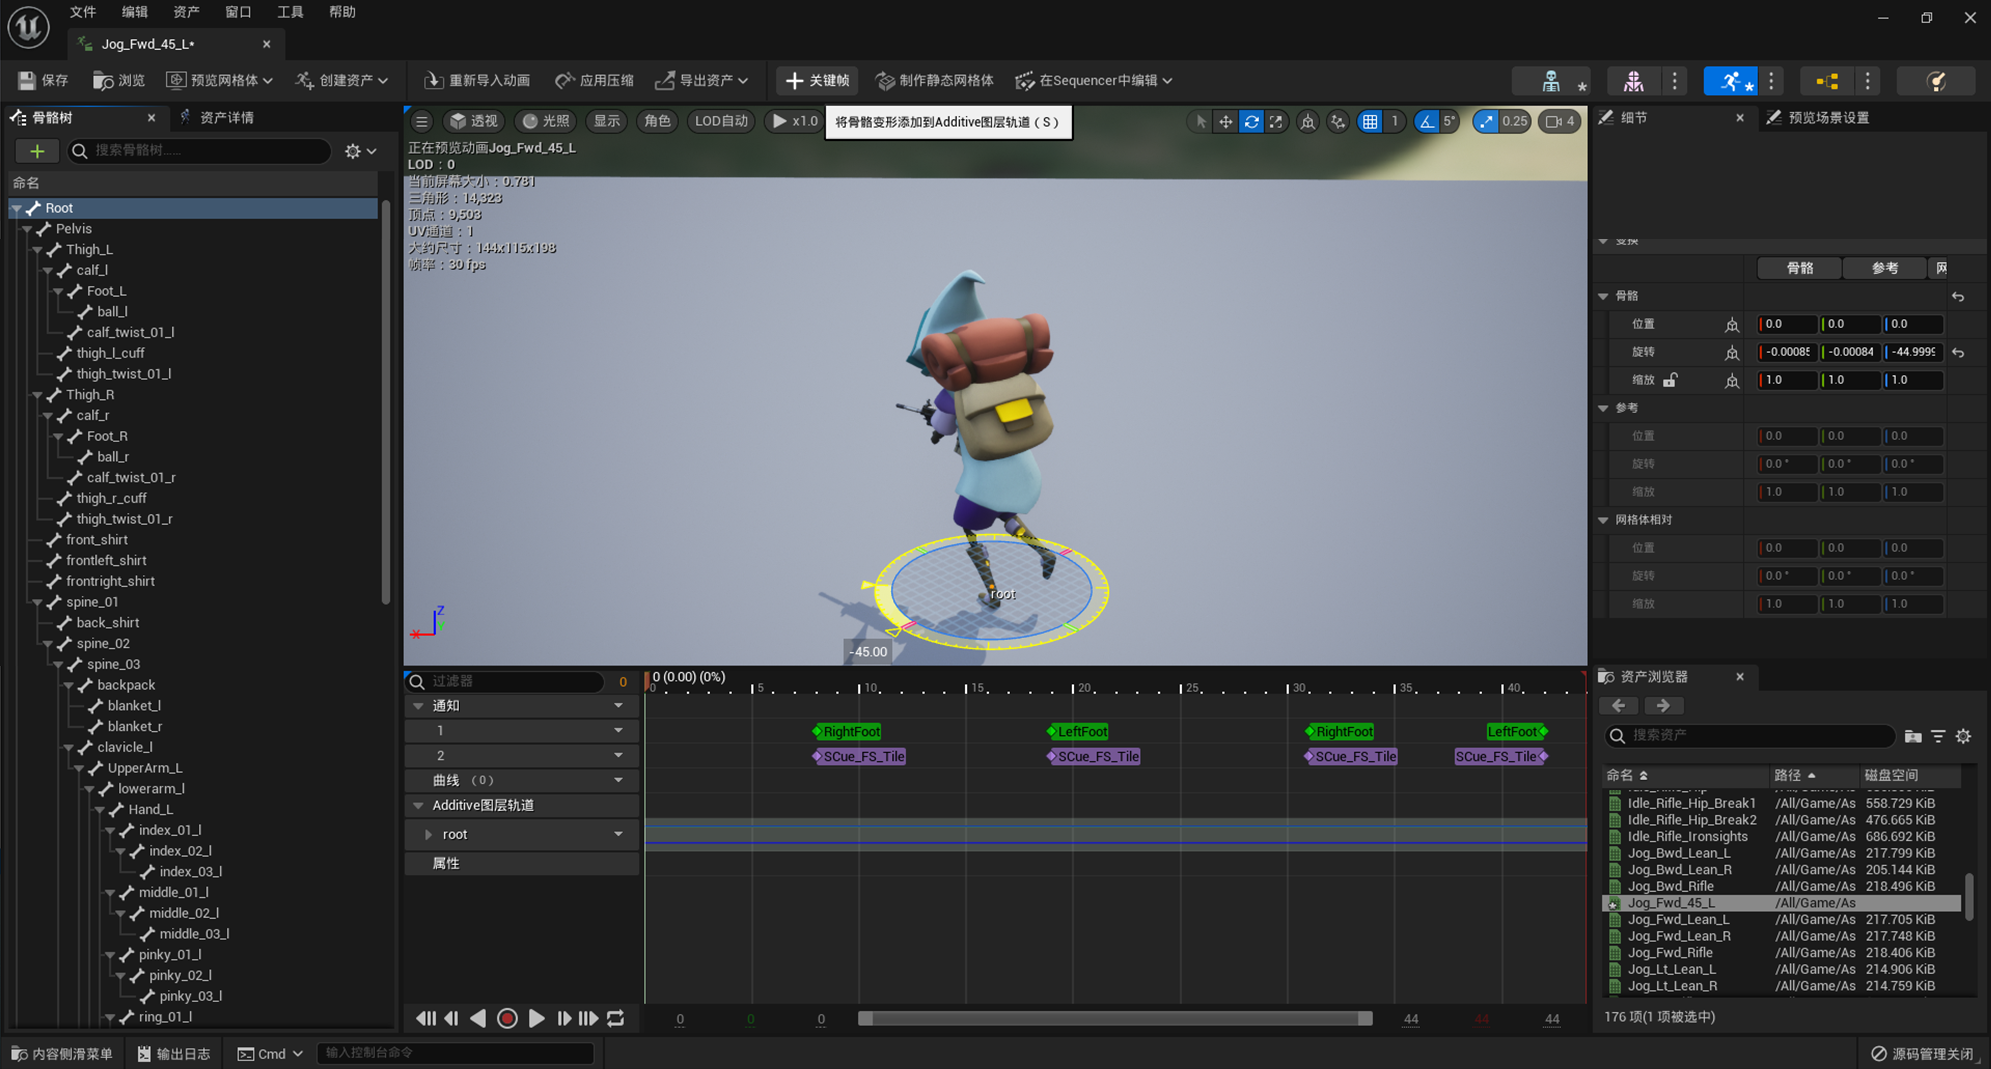Screen dimensions: 1991x1069
Task: Open the camera speed setting
Action: pos(1558,121)
